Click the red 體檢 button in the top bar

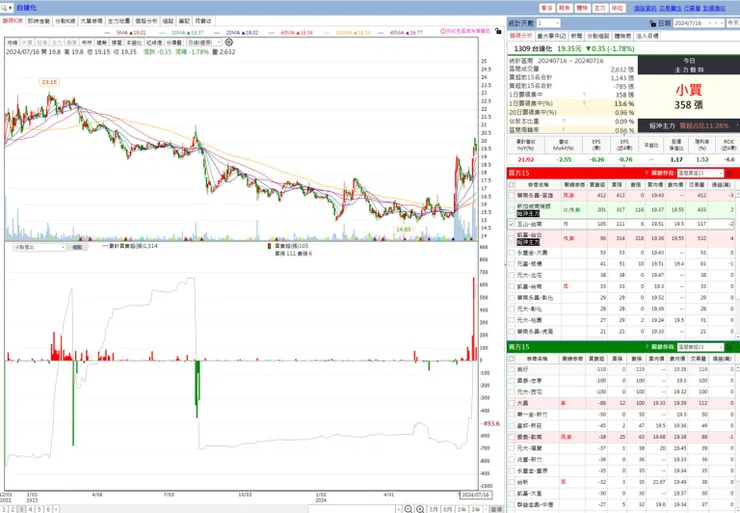[x=582, y=8]
